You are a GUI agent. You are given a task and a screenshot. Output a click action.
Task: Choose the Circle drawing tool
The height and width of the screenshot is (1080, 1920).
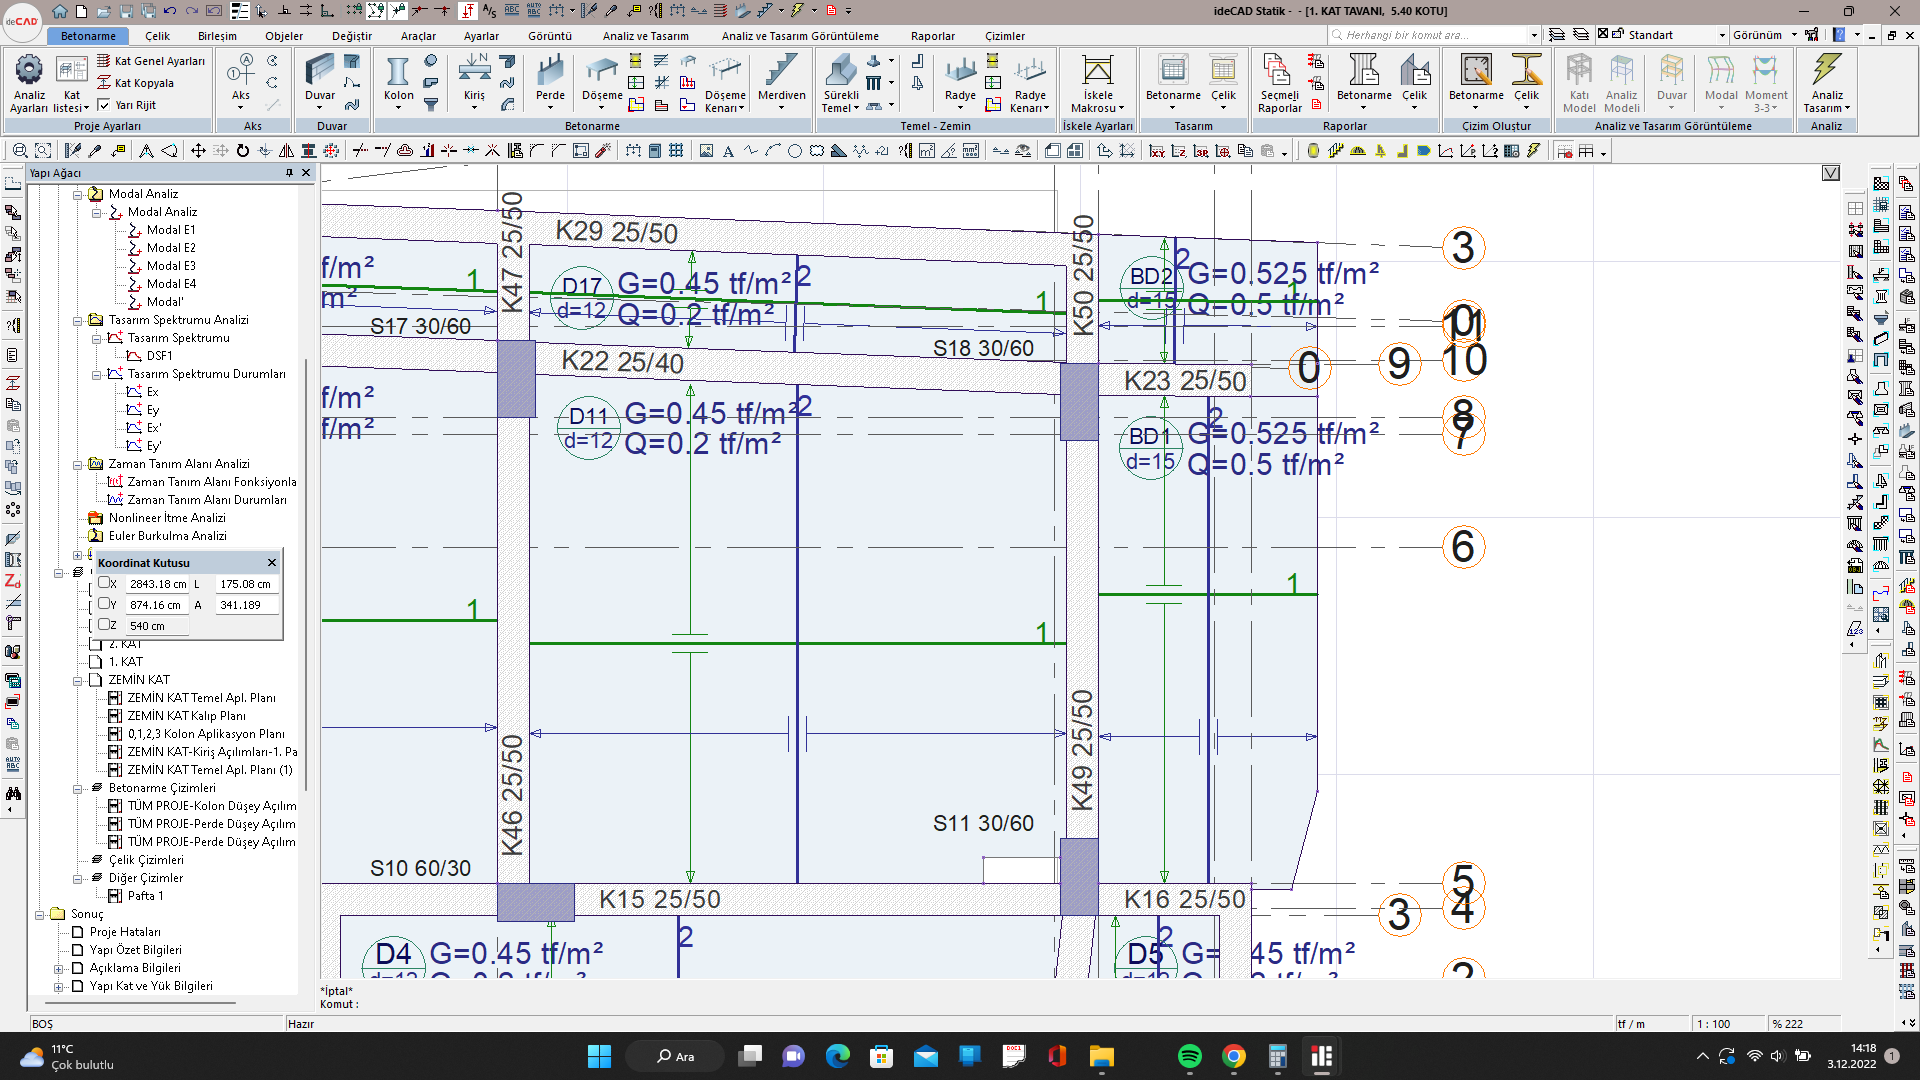tap(795, 151)
